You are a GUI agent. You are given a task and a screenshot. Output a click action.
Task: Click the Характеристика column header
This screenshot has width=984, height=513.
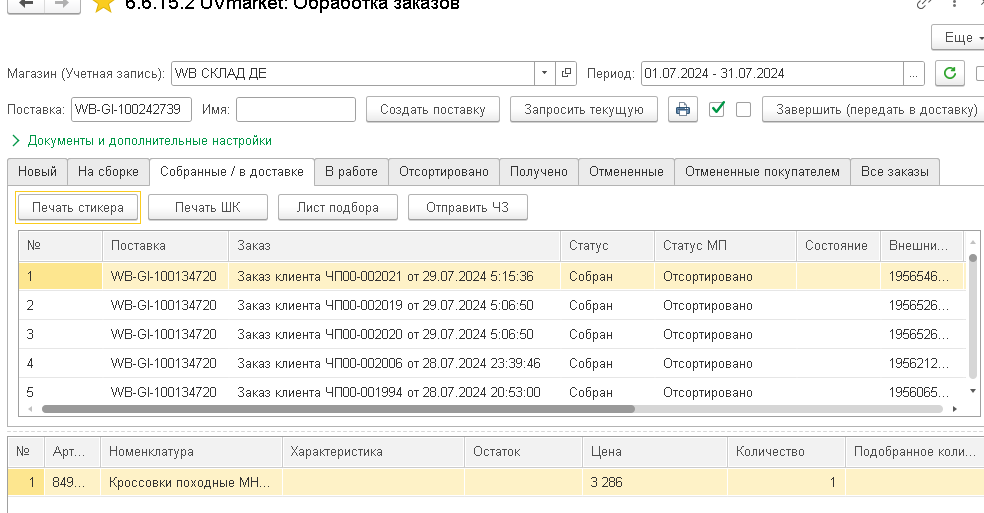pos(373,451)
